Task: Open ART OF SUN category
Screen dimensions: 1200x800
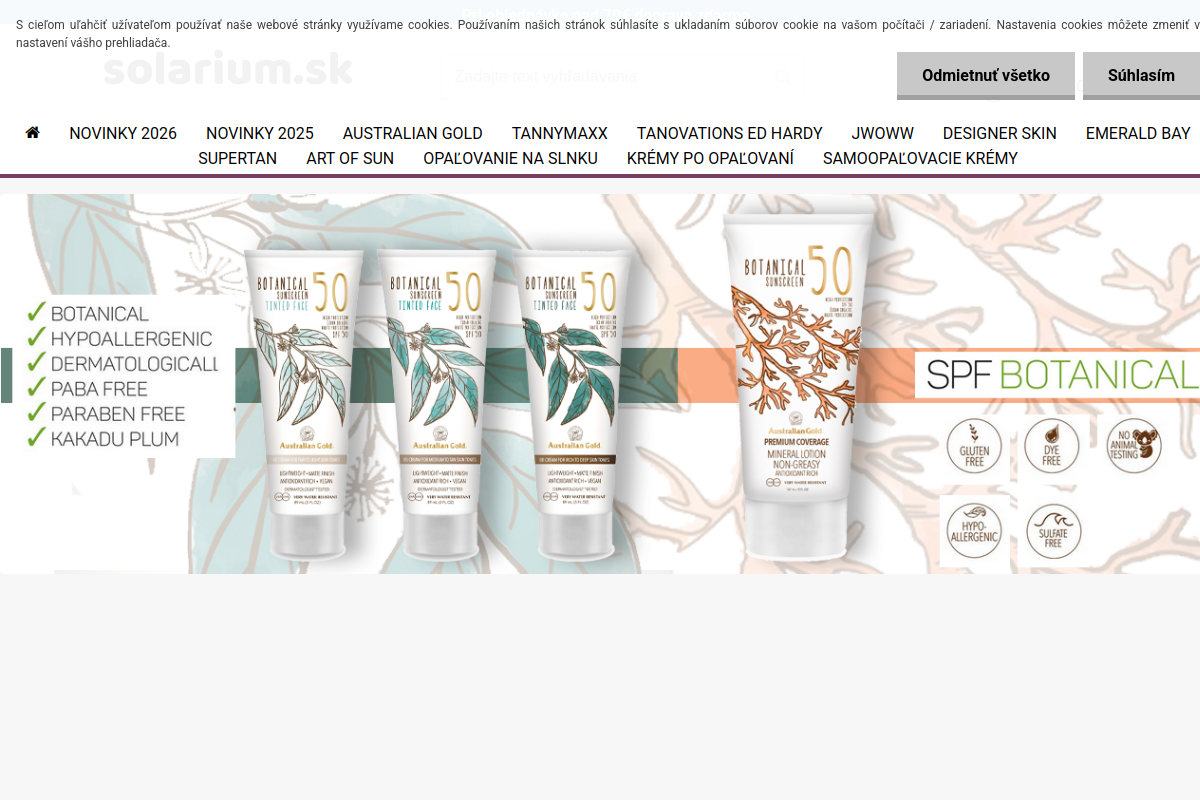Action: click(350, 158)
